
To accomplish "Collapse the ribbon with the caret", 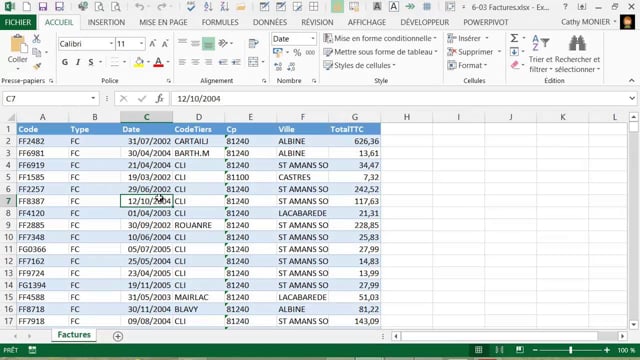I will coord(631,80).
